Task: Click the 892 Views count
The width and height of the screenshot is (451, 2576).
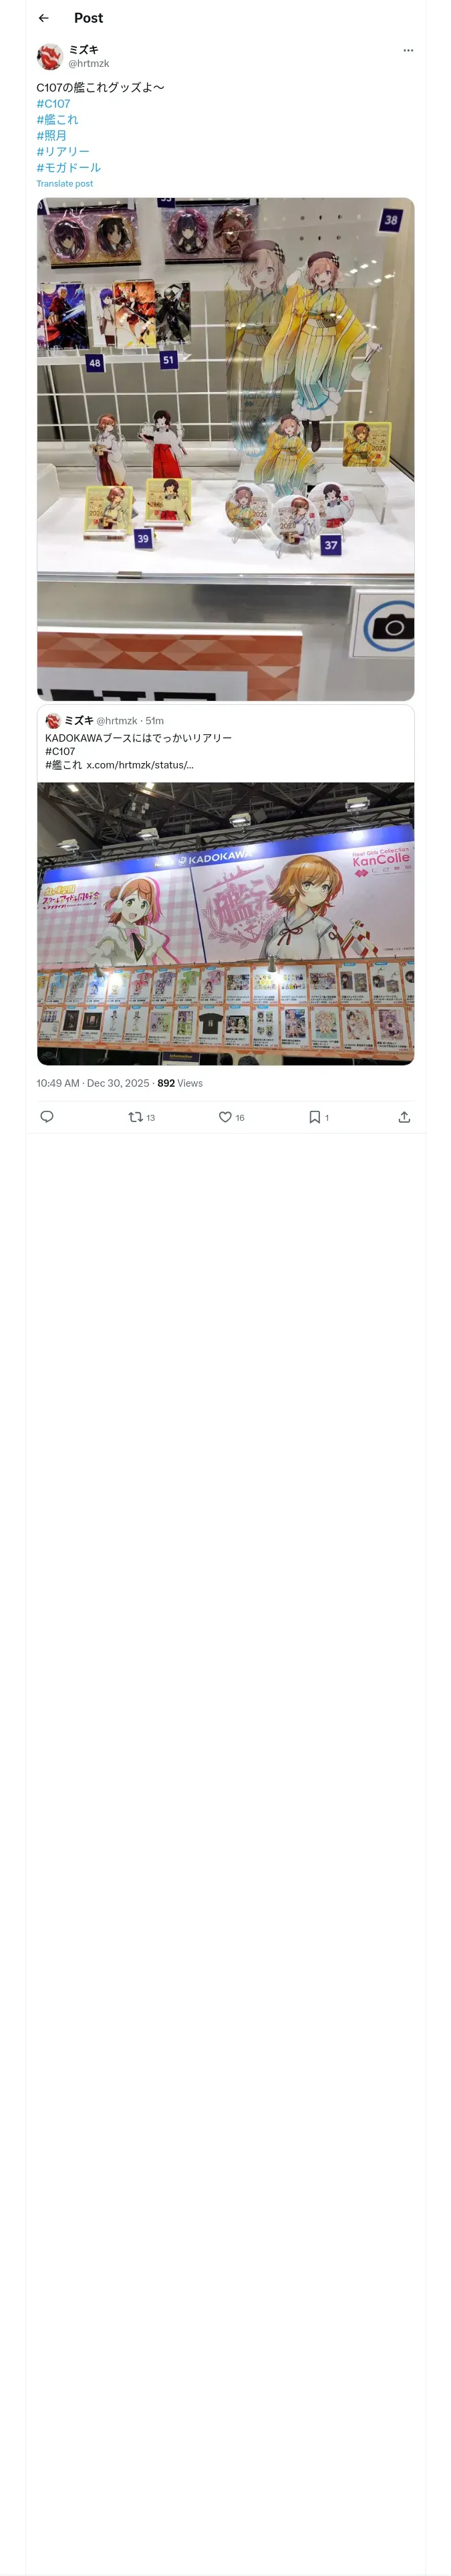Action: [180, 1083]
